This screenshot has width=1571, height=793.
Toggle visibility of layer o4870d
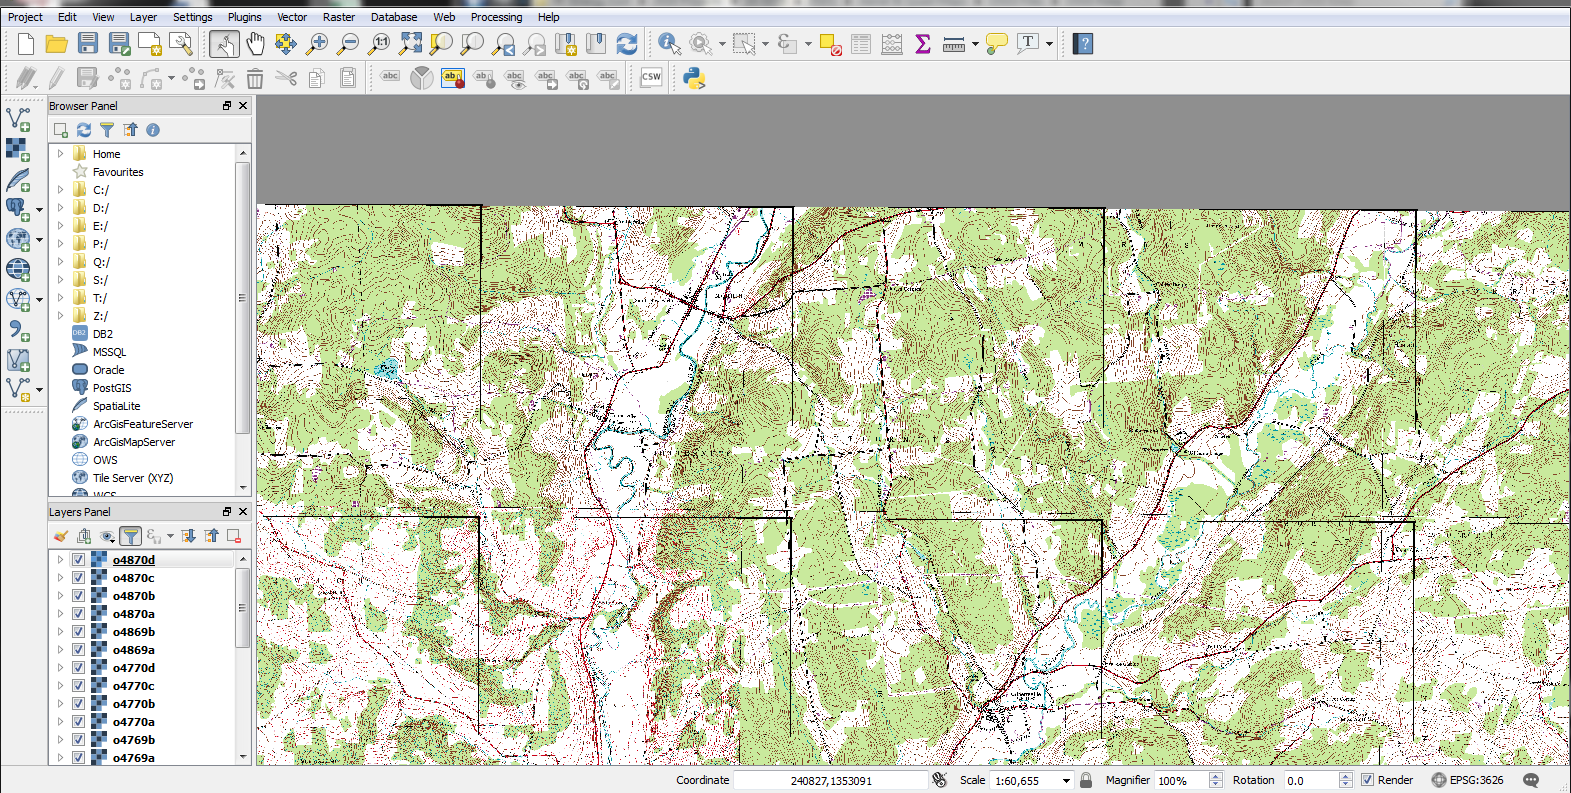(x=78, y=560)
